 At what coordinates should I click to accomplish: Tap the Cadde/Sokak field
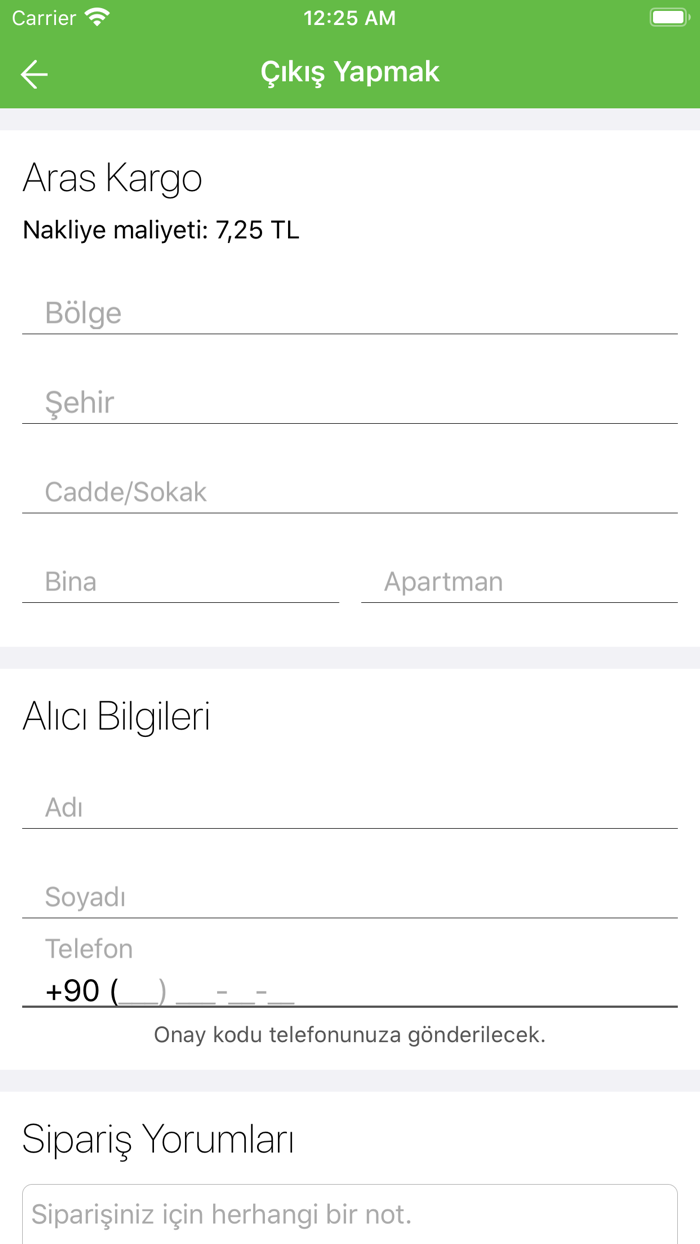[x=349, y=491]
